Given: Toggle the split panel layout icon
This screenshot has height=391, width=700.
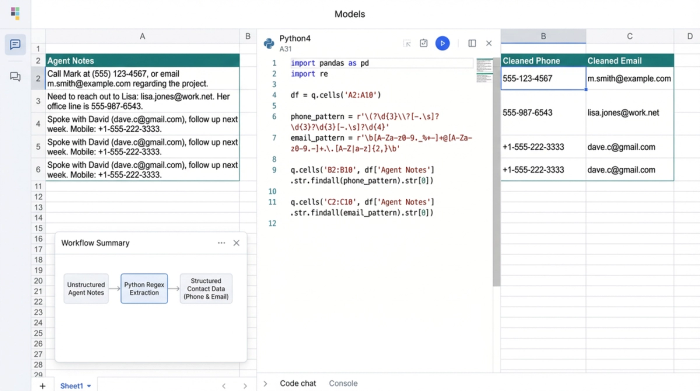Looking at the screenshot, I should 472,43.
